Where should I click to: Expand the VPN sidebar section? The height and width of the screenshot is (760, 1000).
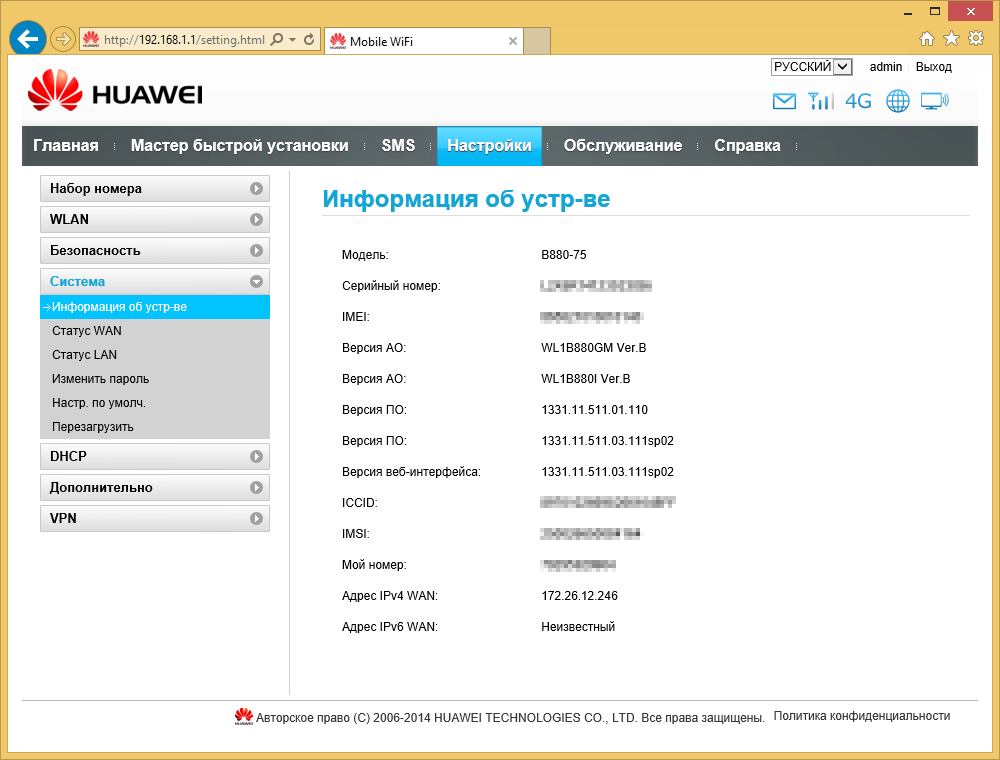[155, 518]
